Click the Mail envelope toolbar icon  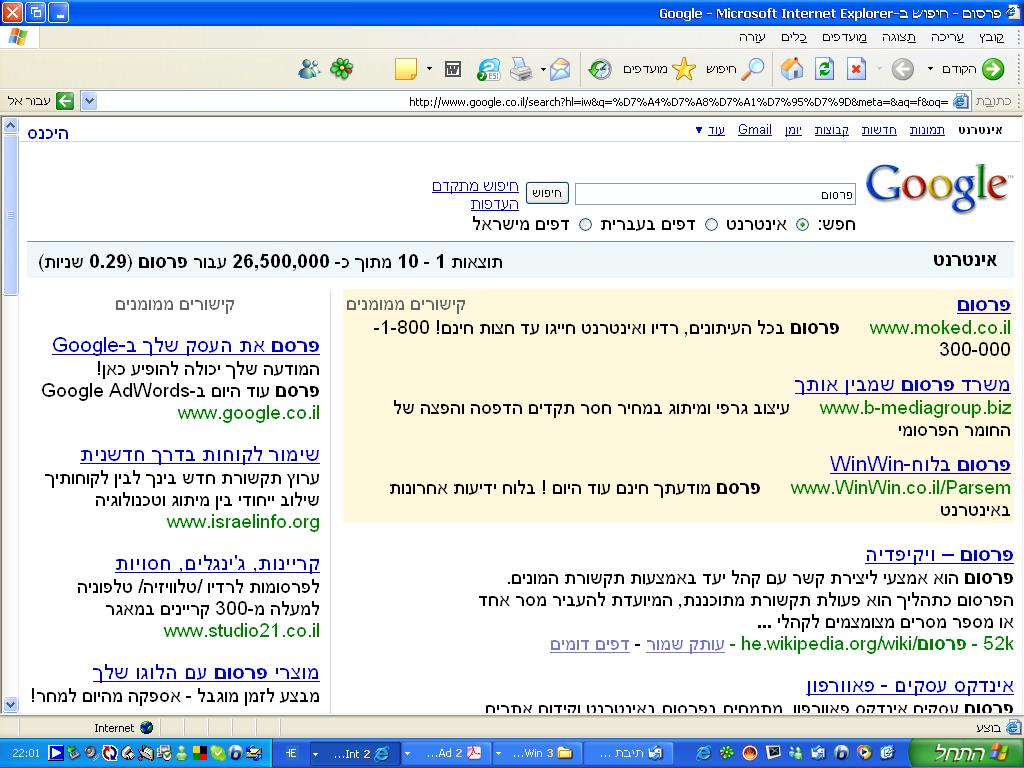point(560,69)
